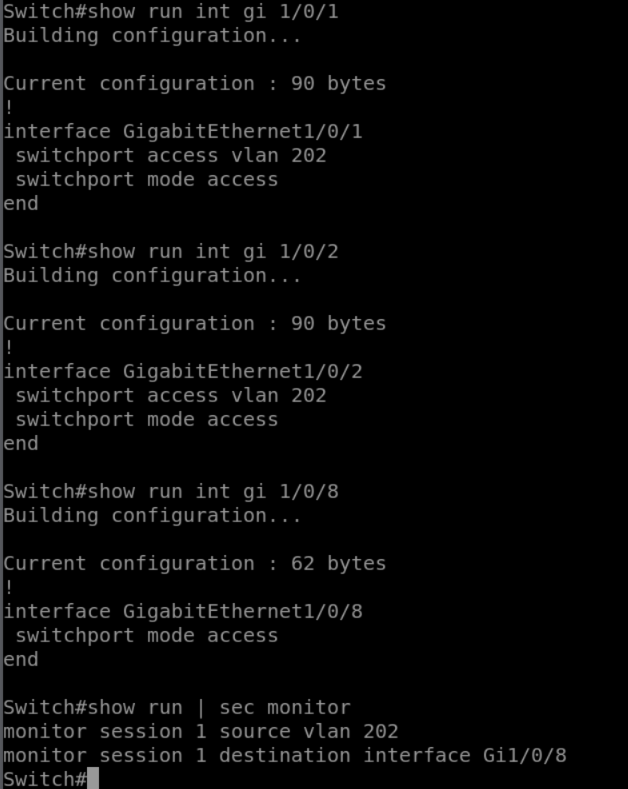Click 'switchport mode access' under GigabitEthernet1/0/2

click(x=146, y=419)
